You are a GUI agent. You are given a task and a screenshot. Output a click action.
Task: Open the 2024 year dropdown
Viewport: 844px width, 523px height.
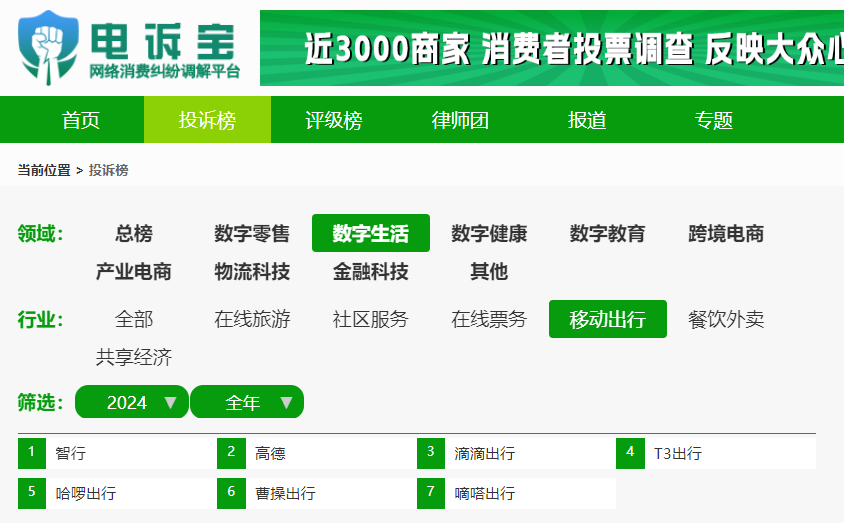click(132, 402)
